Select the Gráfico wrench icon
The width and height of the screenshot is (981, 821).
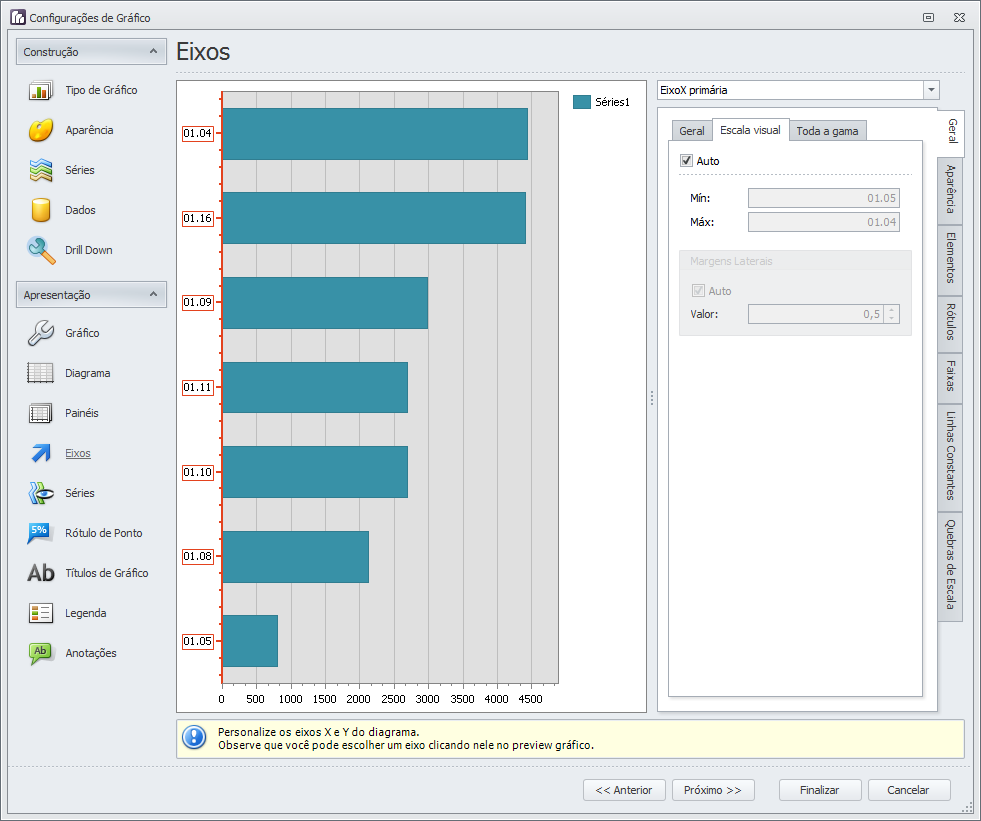41,333
